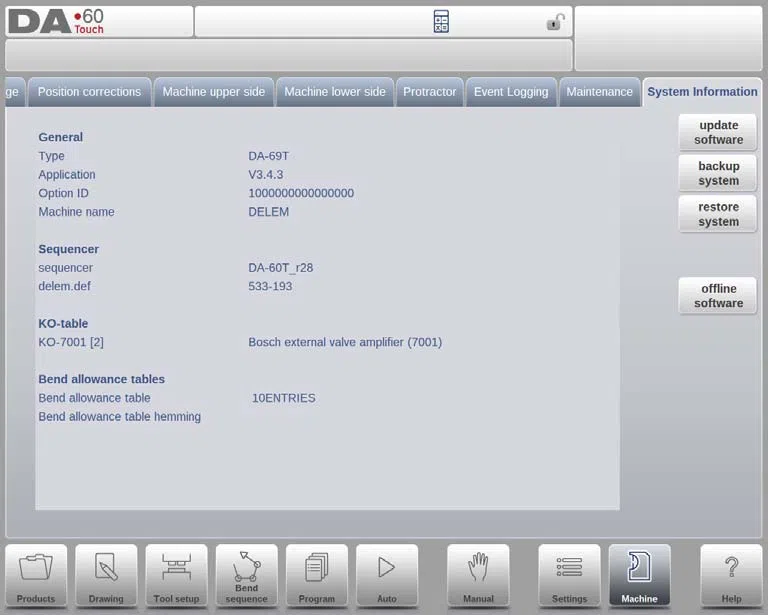This screenshot has height=615, width=768.
Task: Open Tool setup mode
Action: pos(176,576)
